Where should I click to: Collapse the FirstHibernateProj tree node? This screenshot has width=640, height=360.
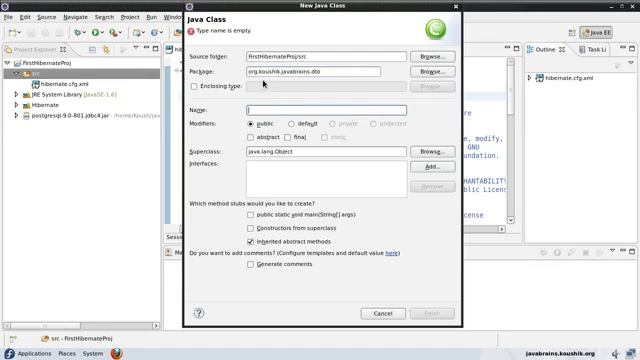7,63
